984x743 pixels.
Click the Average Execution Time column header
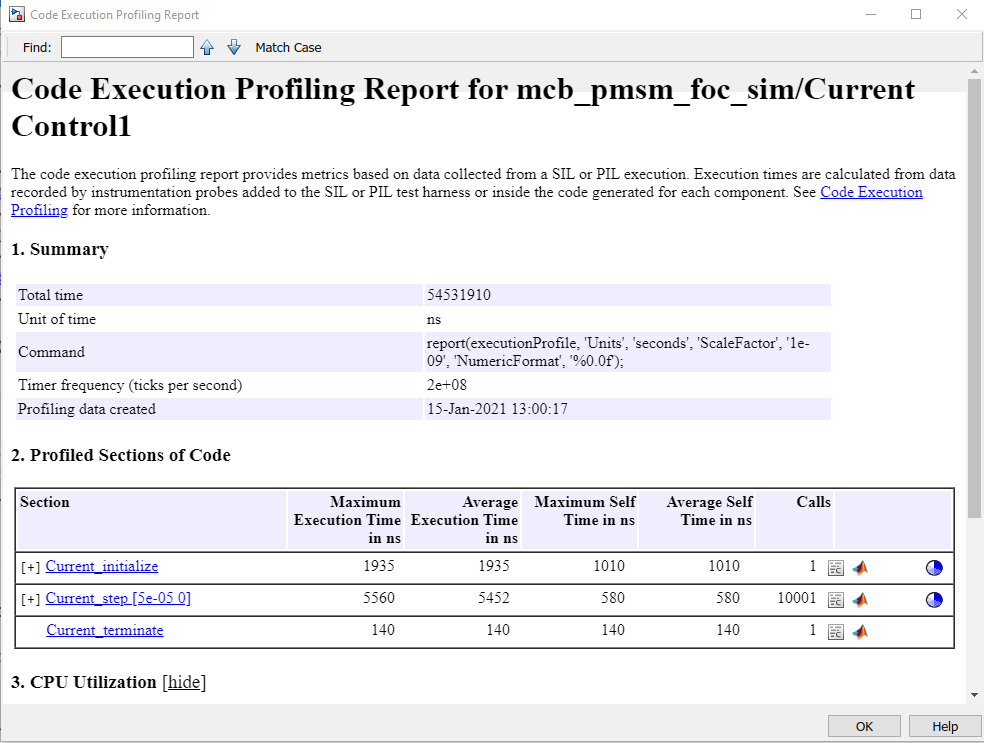click(x=464, y=520)
